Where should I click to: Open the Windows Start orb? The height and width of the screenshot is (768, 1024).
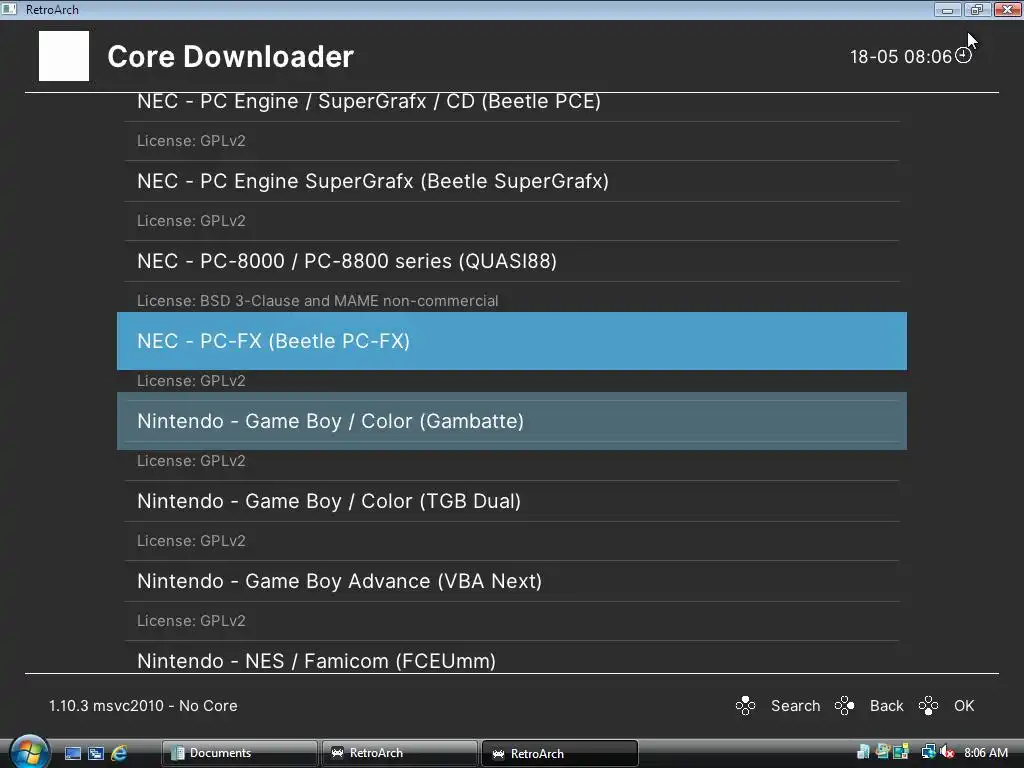pyautogui.click(x=29, y=752)
